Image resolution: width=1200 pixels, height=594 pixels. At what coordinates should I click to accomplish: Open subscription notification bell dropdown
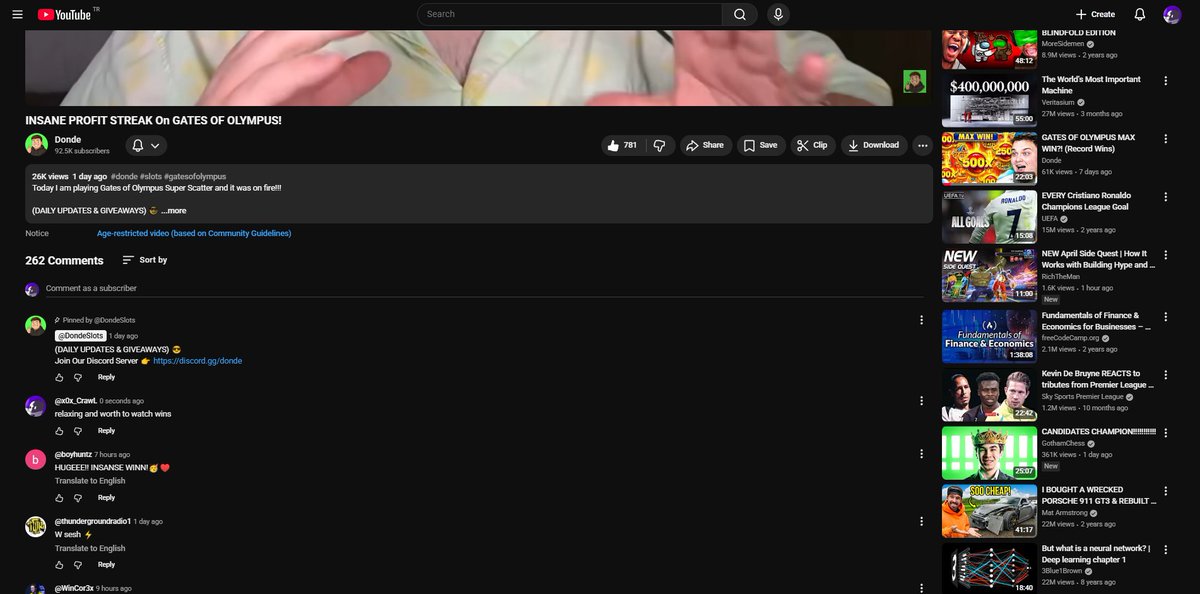(x=144, y=145)
